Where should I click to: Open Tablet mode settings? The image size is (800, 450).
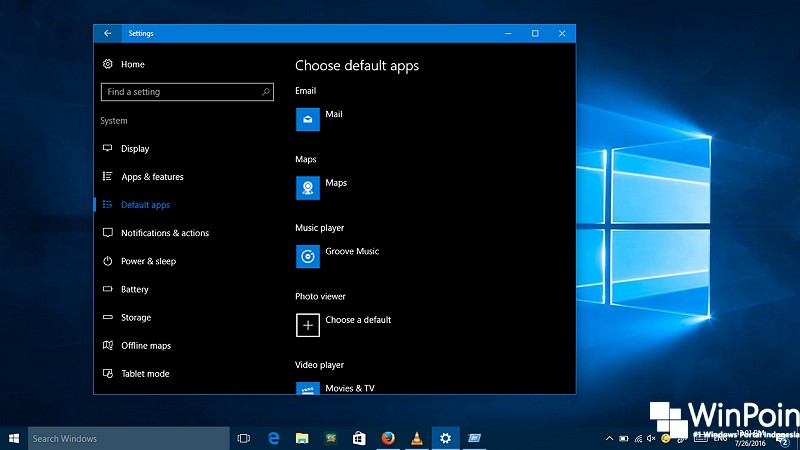[x=145, y=373]
